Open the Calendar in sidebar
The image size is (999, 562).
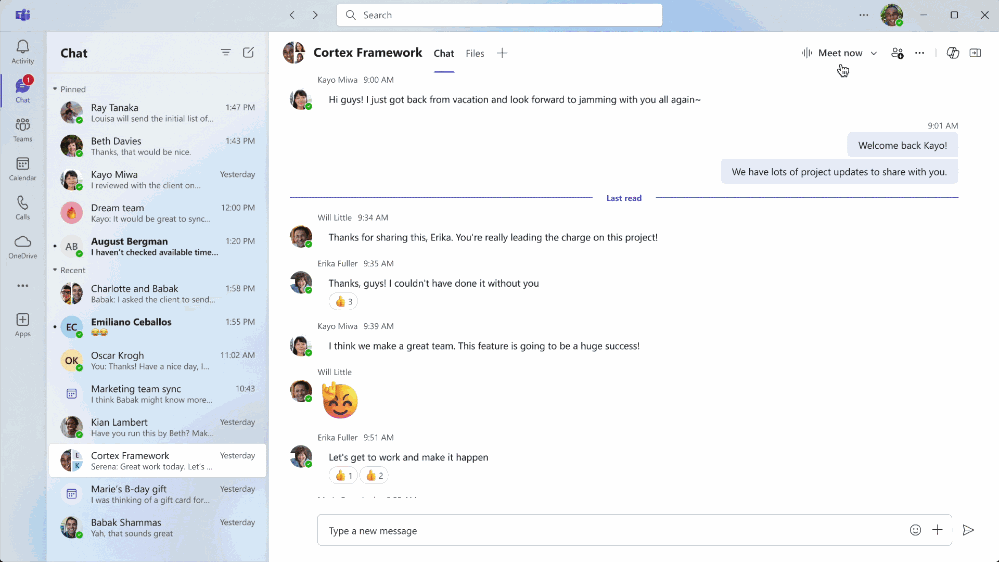pyautogui.click(x=22, y=169)
